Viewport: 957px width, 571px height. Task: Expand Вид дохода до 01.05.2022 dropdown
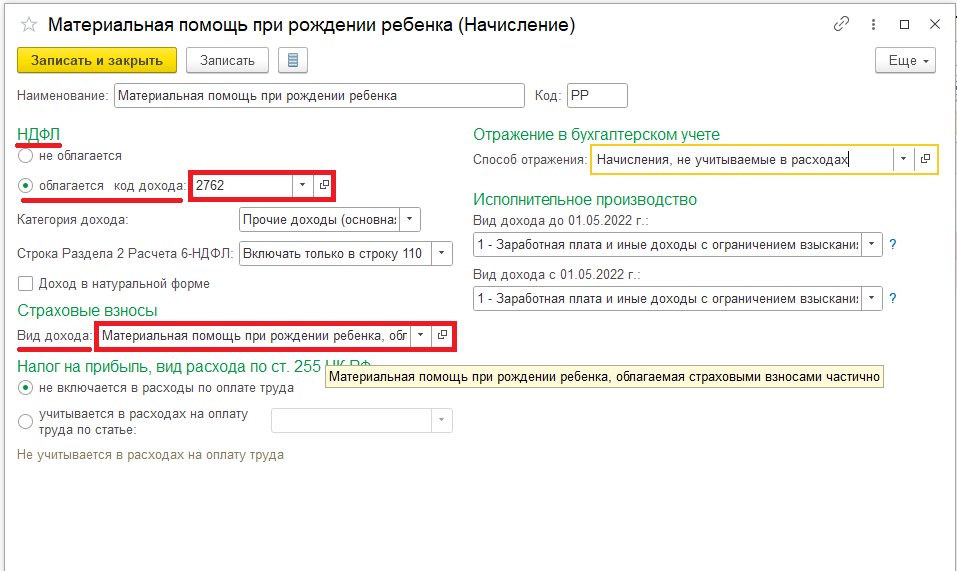(872, 245)
